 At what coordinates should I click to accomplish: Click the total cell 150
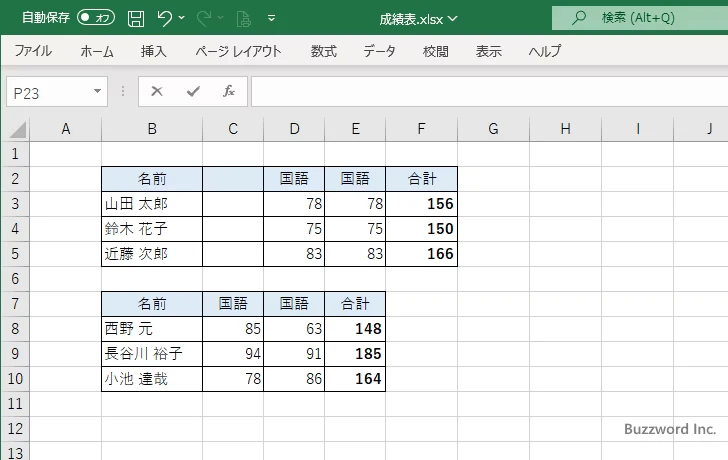point(421,229)
